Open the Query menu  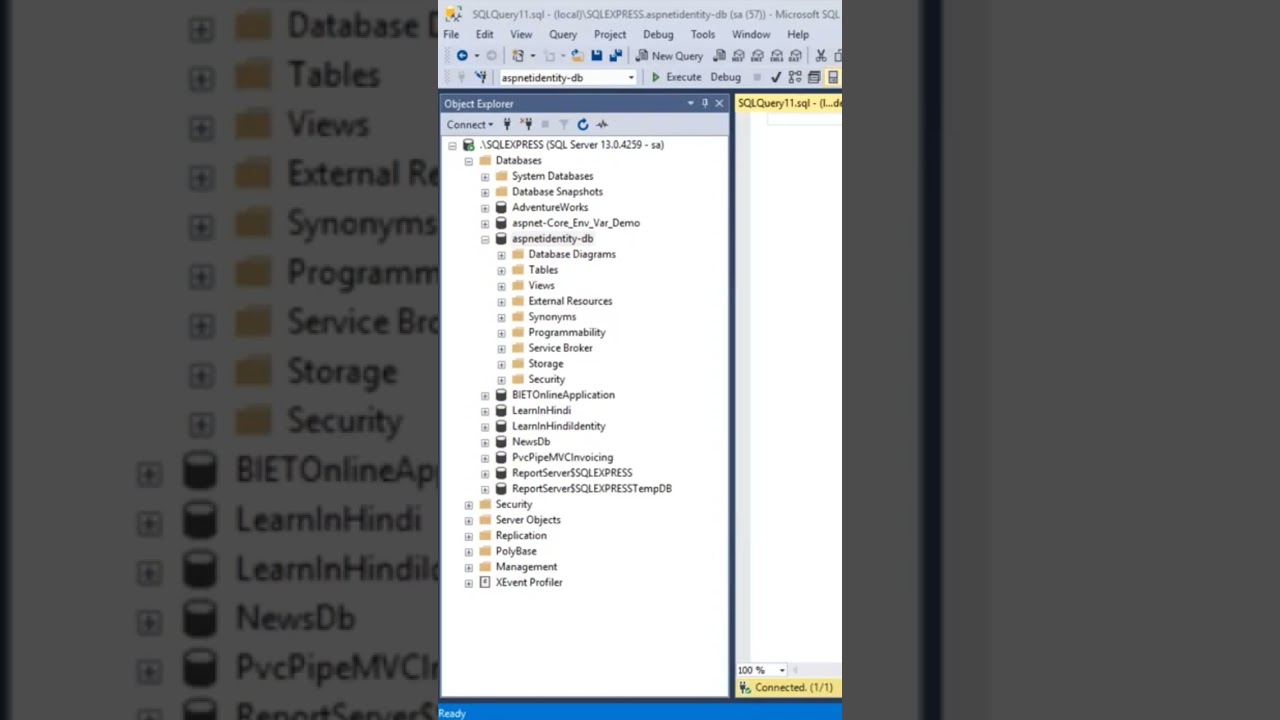(563, 34)
